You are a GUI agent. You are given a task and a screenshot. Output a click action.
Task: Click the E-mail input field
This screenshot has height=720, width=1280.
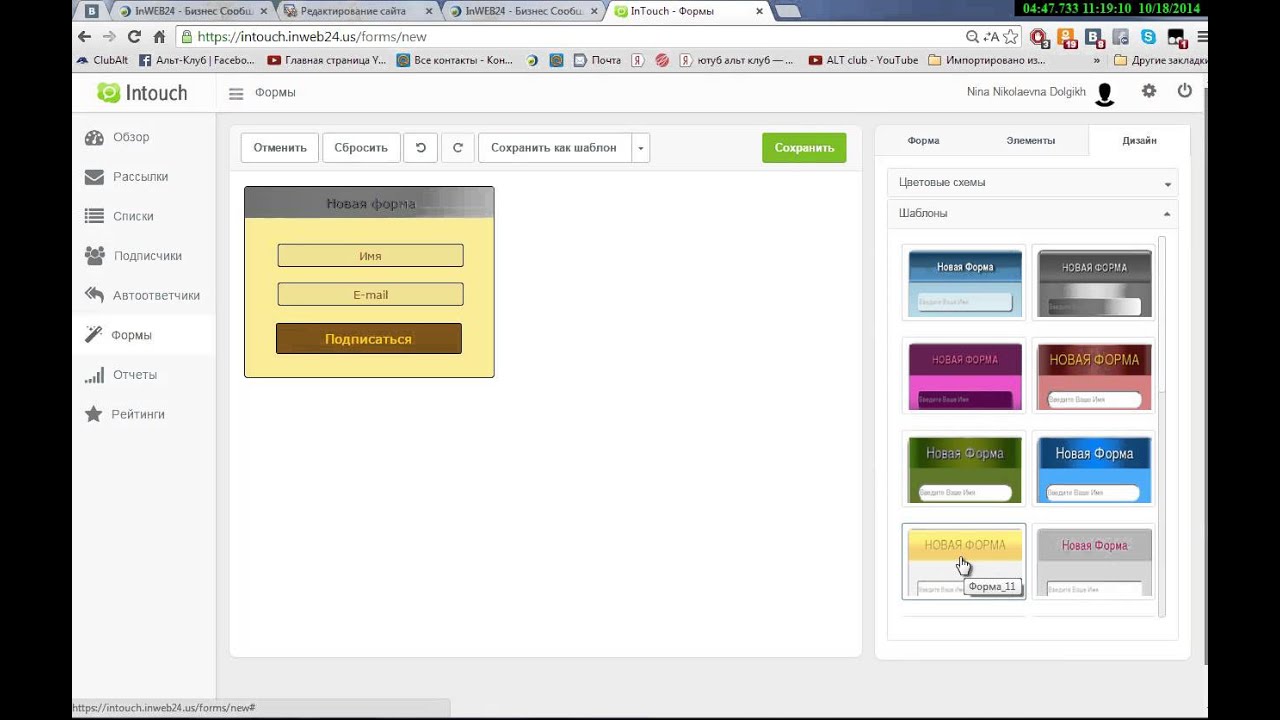pos(370,295)
